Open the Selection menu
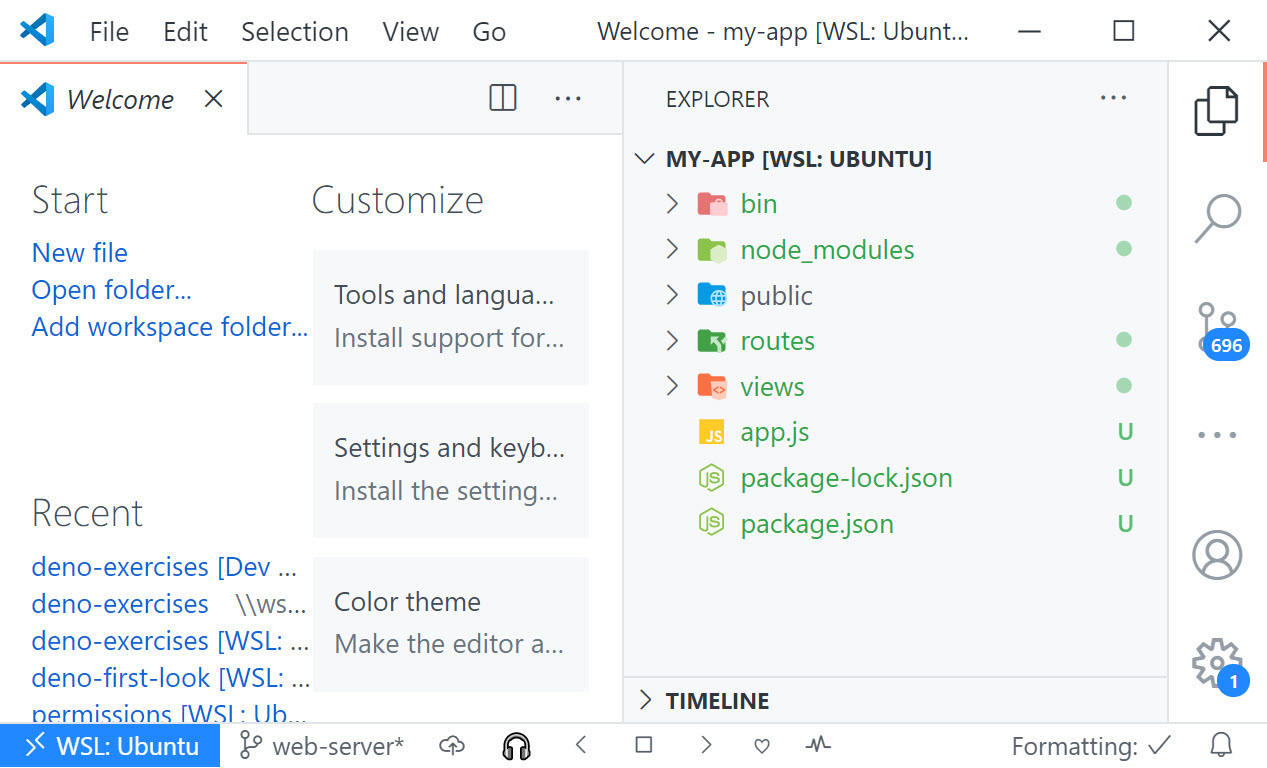Image resolution: width=1267 pixels, height=768 pixels. point(294,32)
